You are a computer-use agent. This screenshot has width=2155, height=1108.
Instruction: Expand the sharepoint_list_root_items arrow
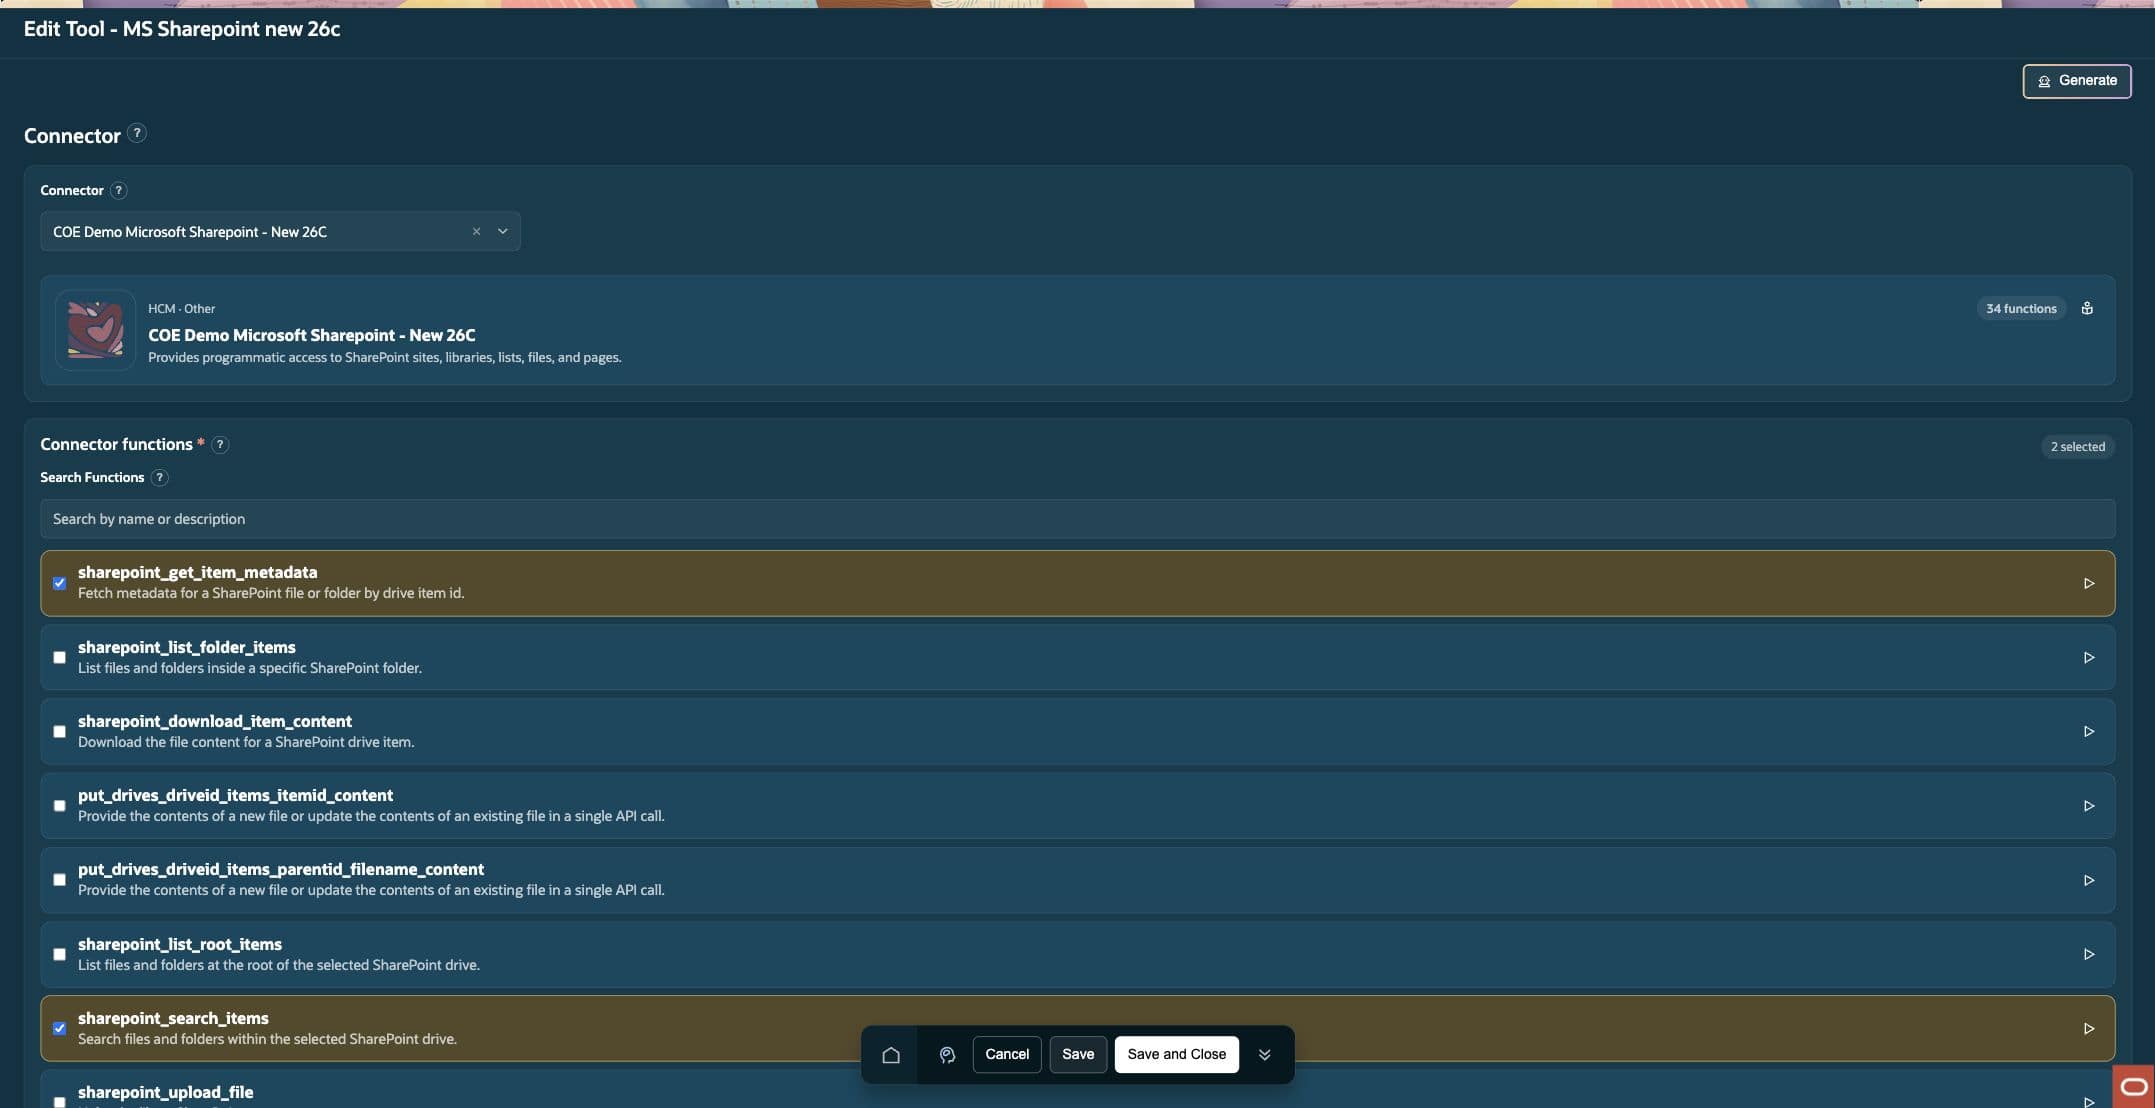2089,954
